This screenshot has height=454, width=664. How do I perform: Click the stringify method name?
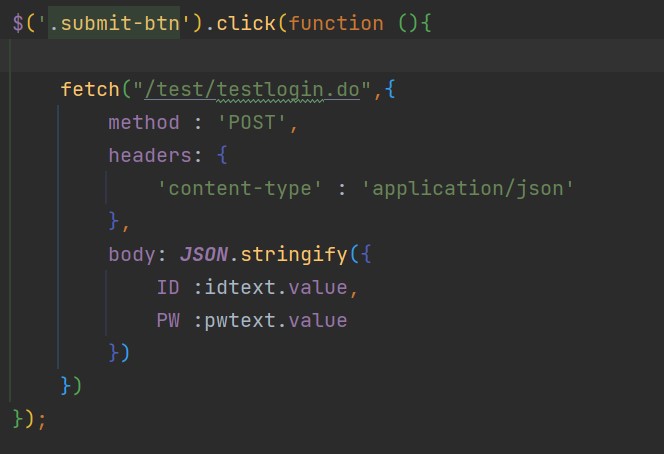pos(294,255)
